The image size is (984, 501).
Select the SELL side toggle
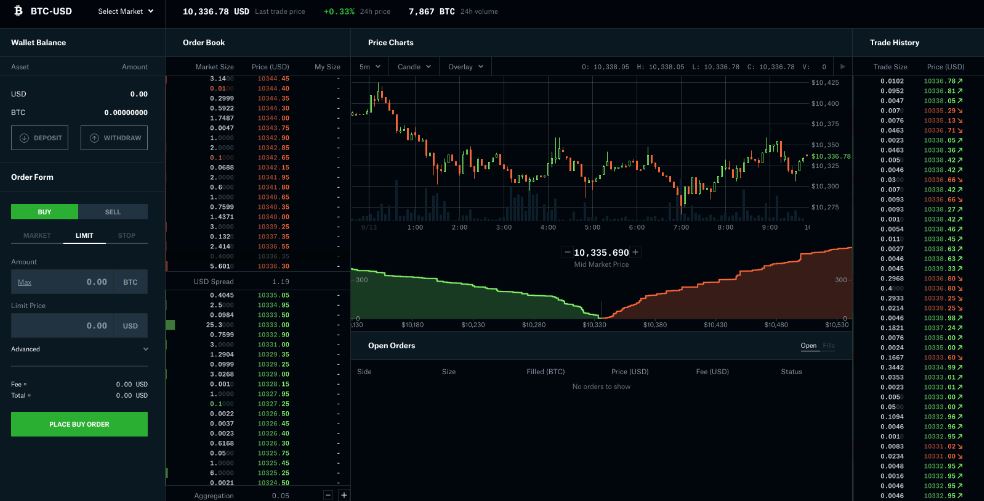click(113, 212)
